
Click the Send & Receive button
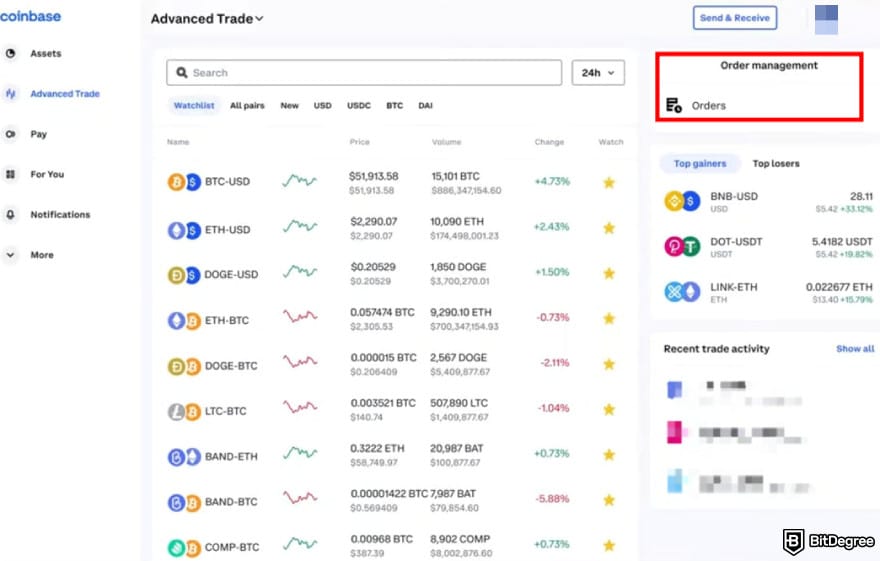735,18
